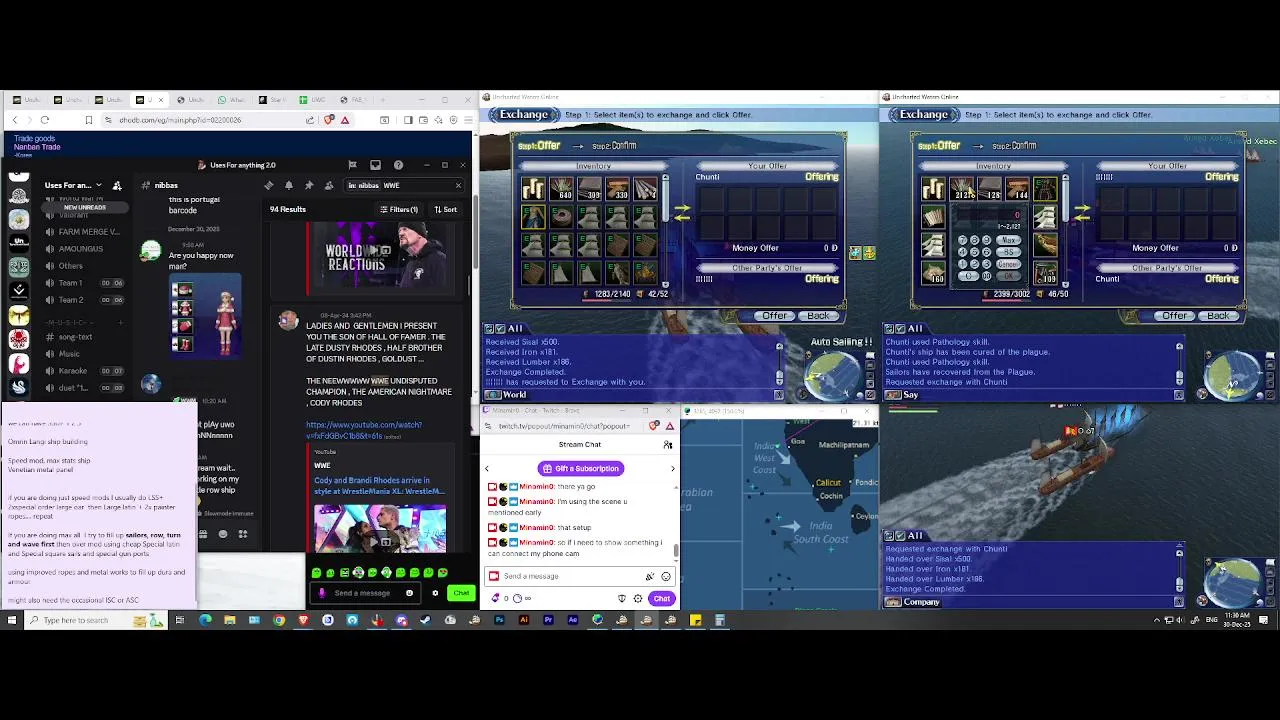1280x720 pixels.
Task: Join the Team 1 voice channel
Action: [85, 283]
